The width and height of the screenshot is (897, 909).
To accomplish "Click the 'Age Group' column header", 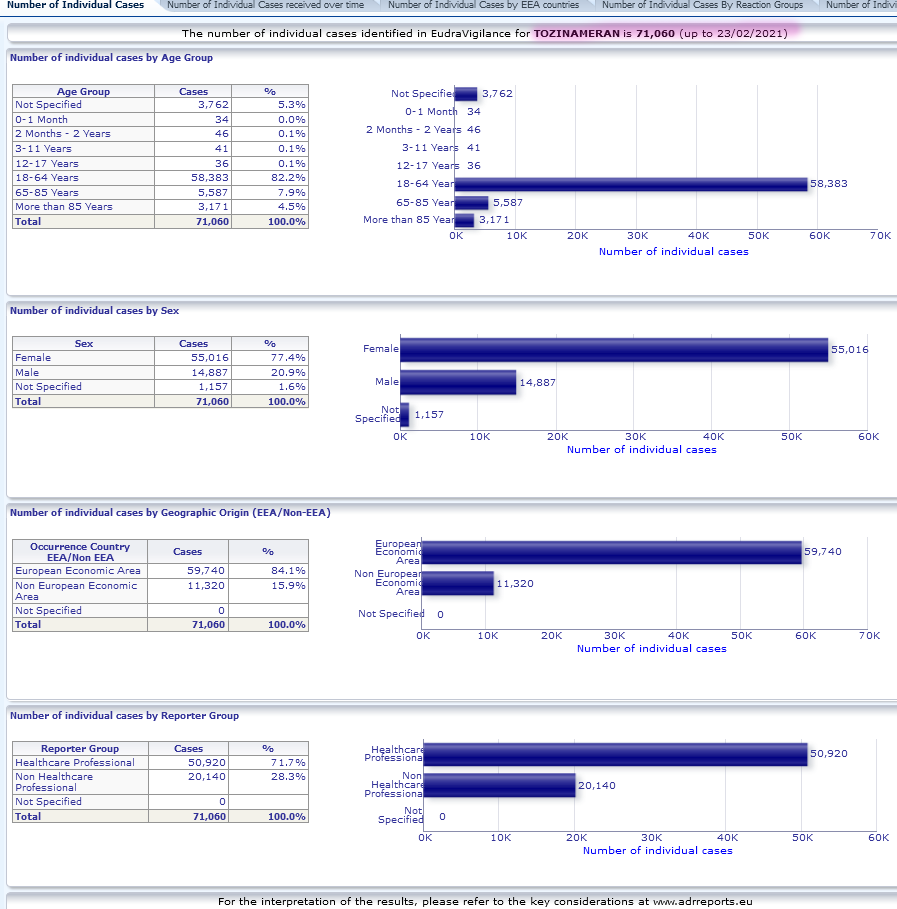I will click(x=83, y=92).
